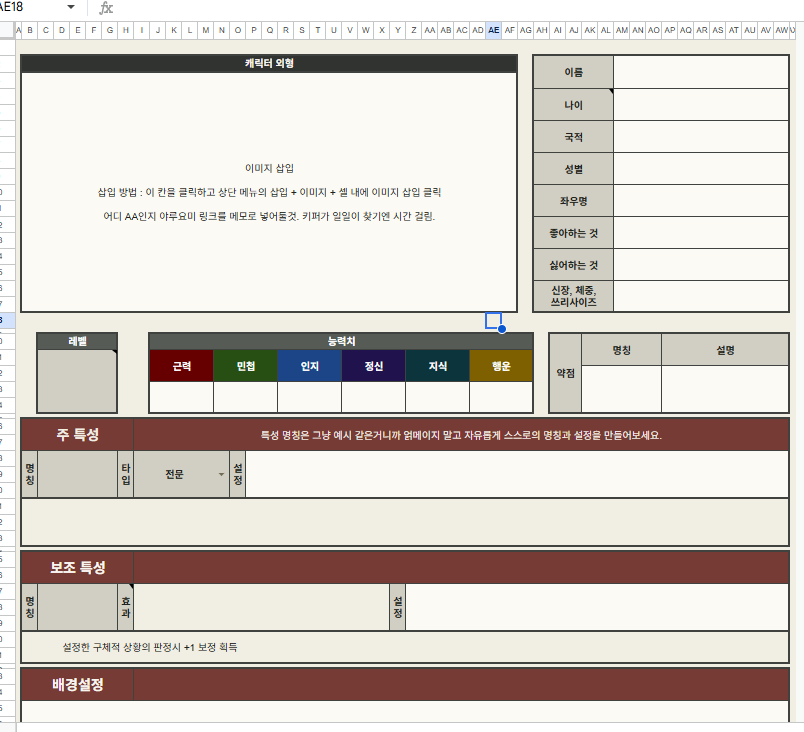Select column AE header
This screenshot has width=804, height=732.
(493, 30)
